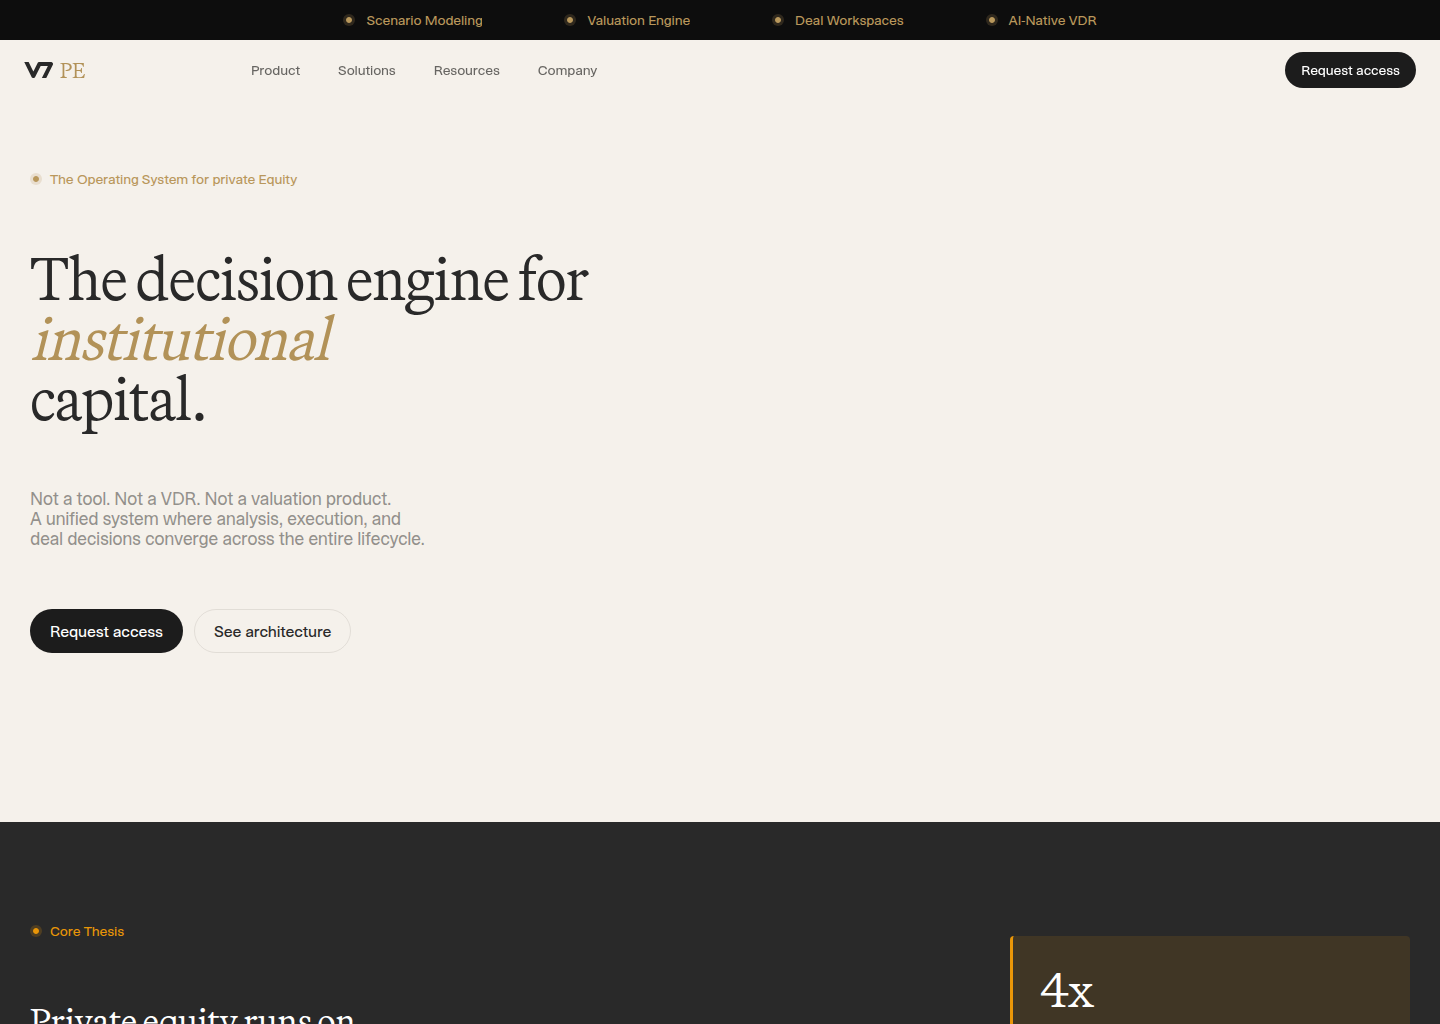This screenshot has height=1024, width=1440.
Task: Open the Deal Workspaces link
Action: [848, 20]
